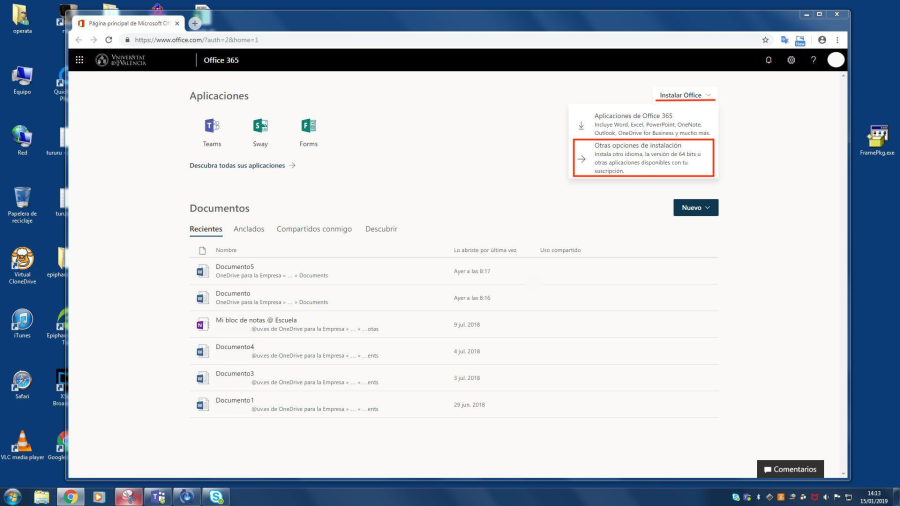Launch the Sway app

click(260, 133)
